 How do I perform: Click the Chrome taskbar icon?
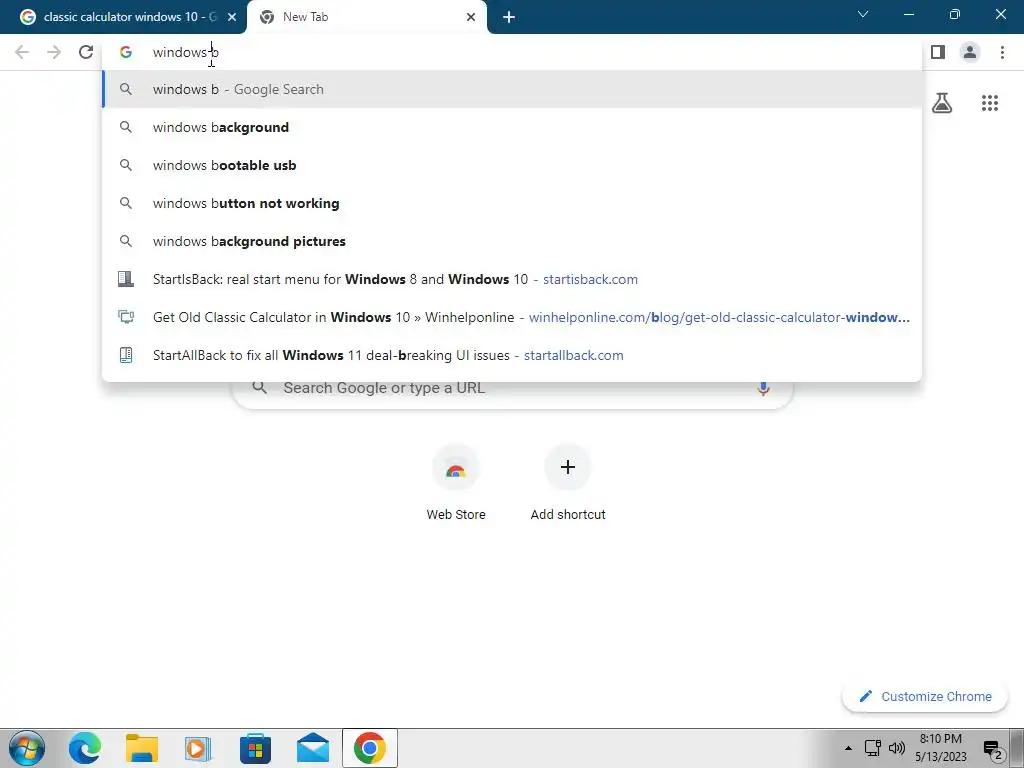(370, 748)
